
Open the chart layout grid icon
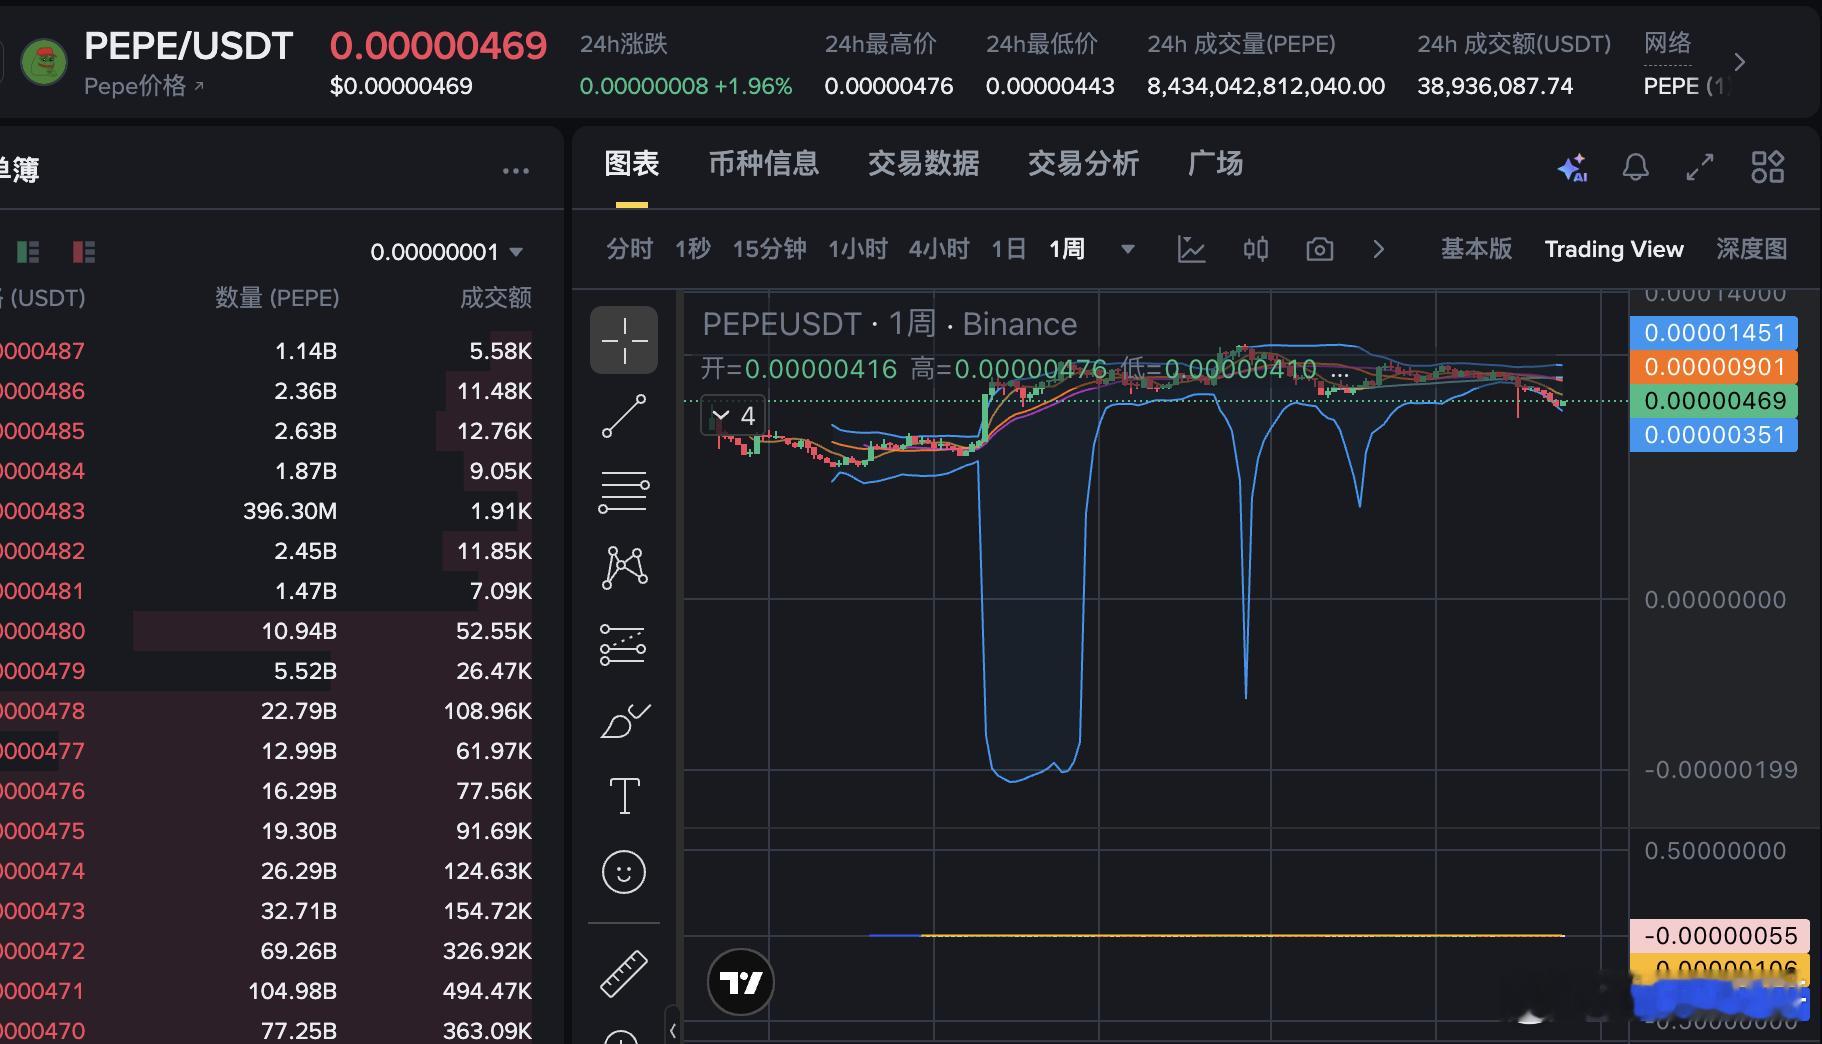(x=1767, y=167)
